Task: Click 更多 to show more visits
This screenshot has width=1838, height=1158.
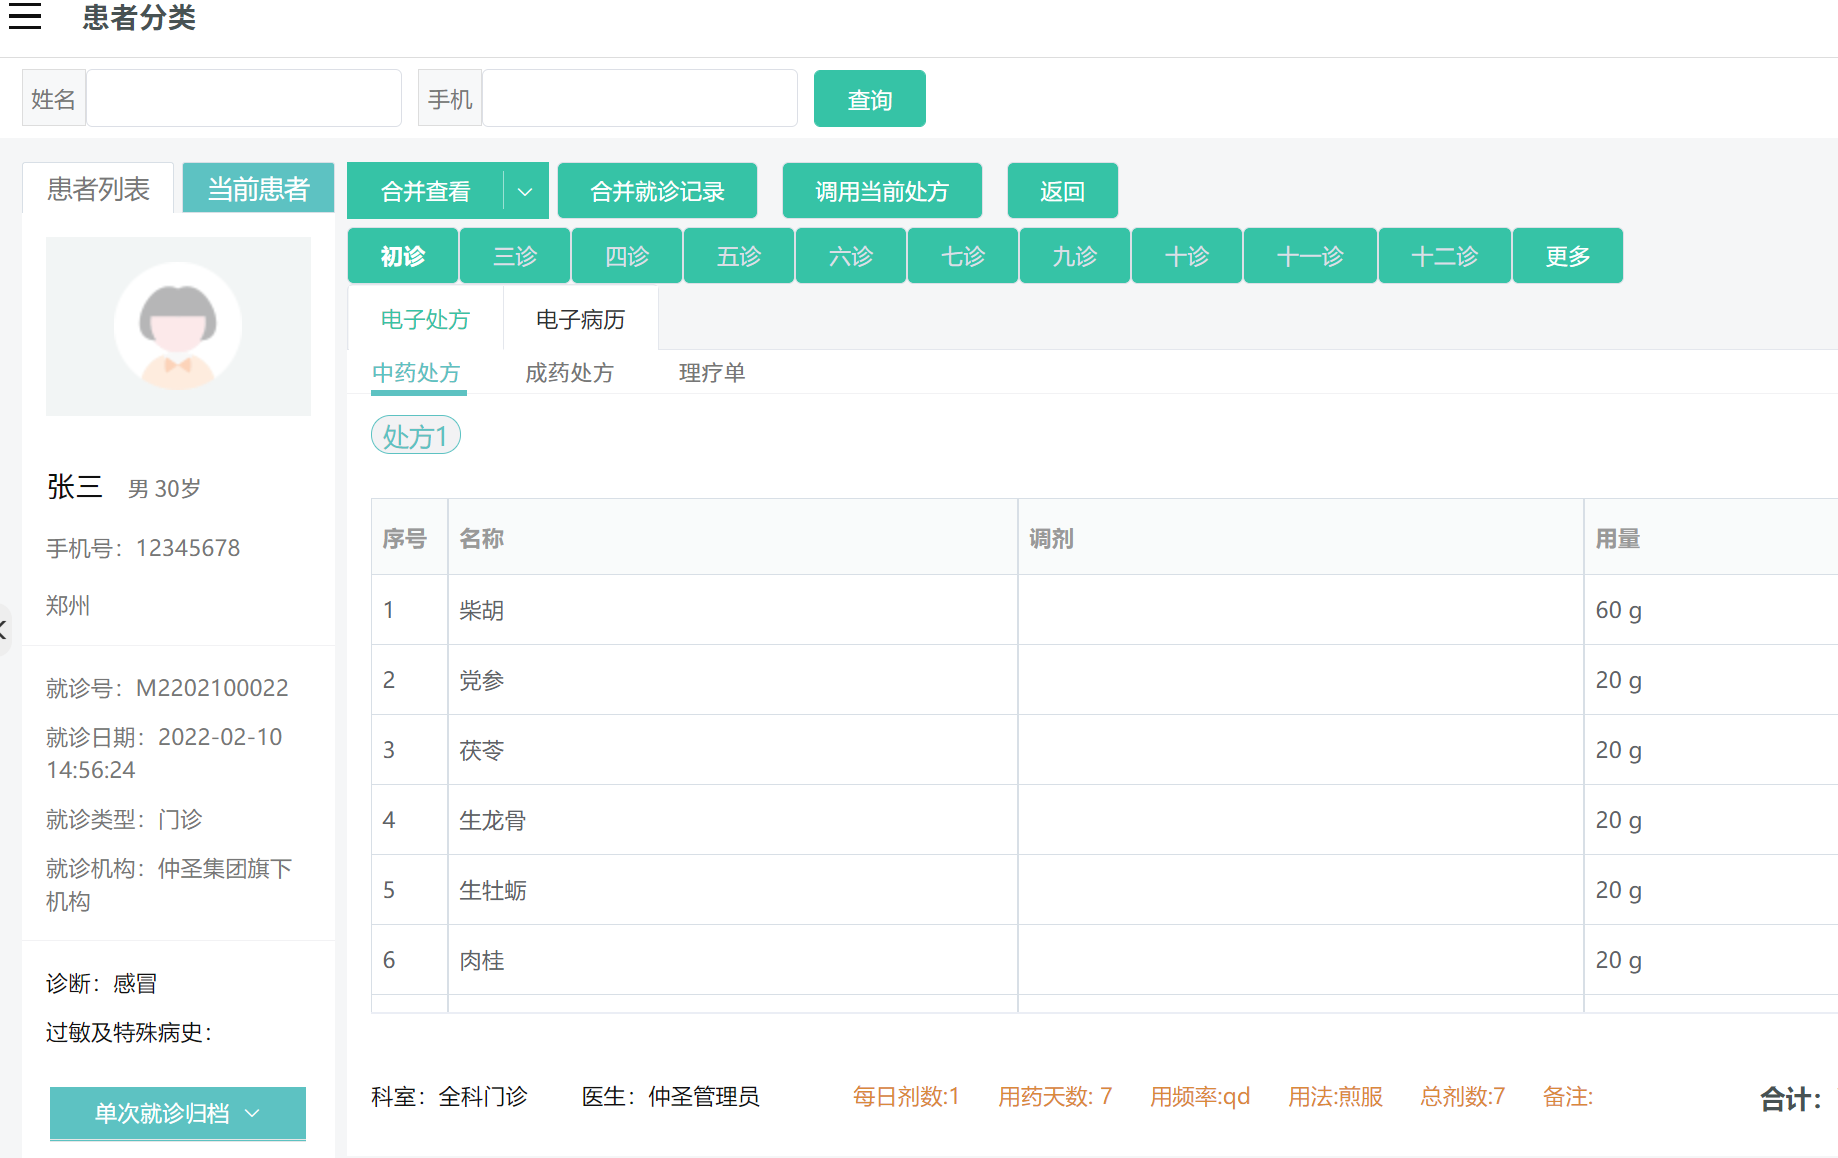Action: pyautogui.click(x=1568, y=256)
